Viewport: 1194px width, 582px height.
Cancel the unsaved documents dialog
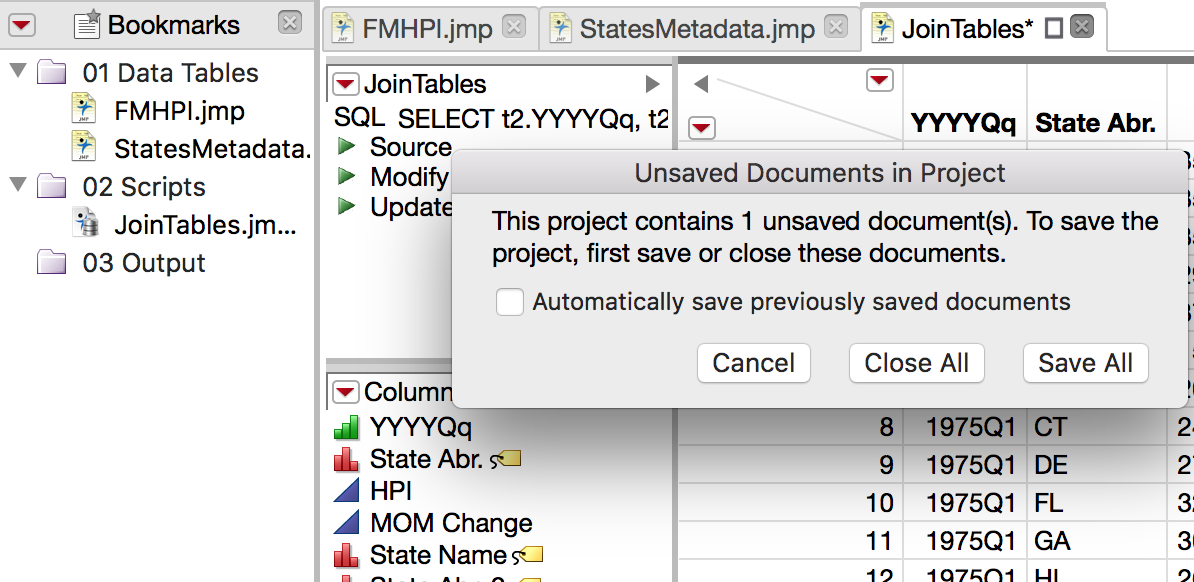click(x=753, y=364)
